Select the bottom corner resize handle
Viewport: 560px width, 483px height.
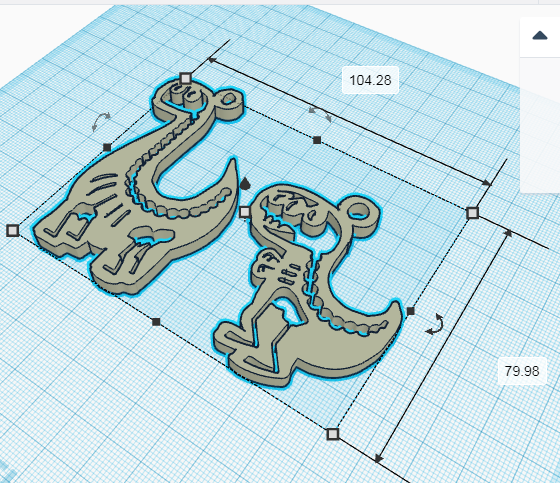333,434
